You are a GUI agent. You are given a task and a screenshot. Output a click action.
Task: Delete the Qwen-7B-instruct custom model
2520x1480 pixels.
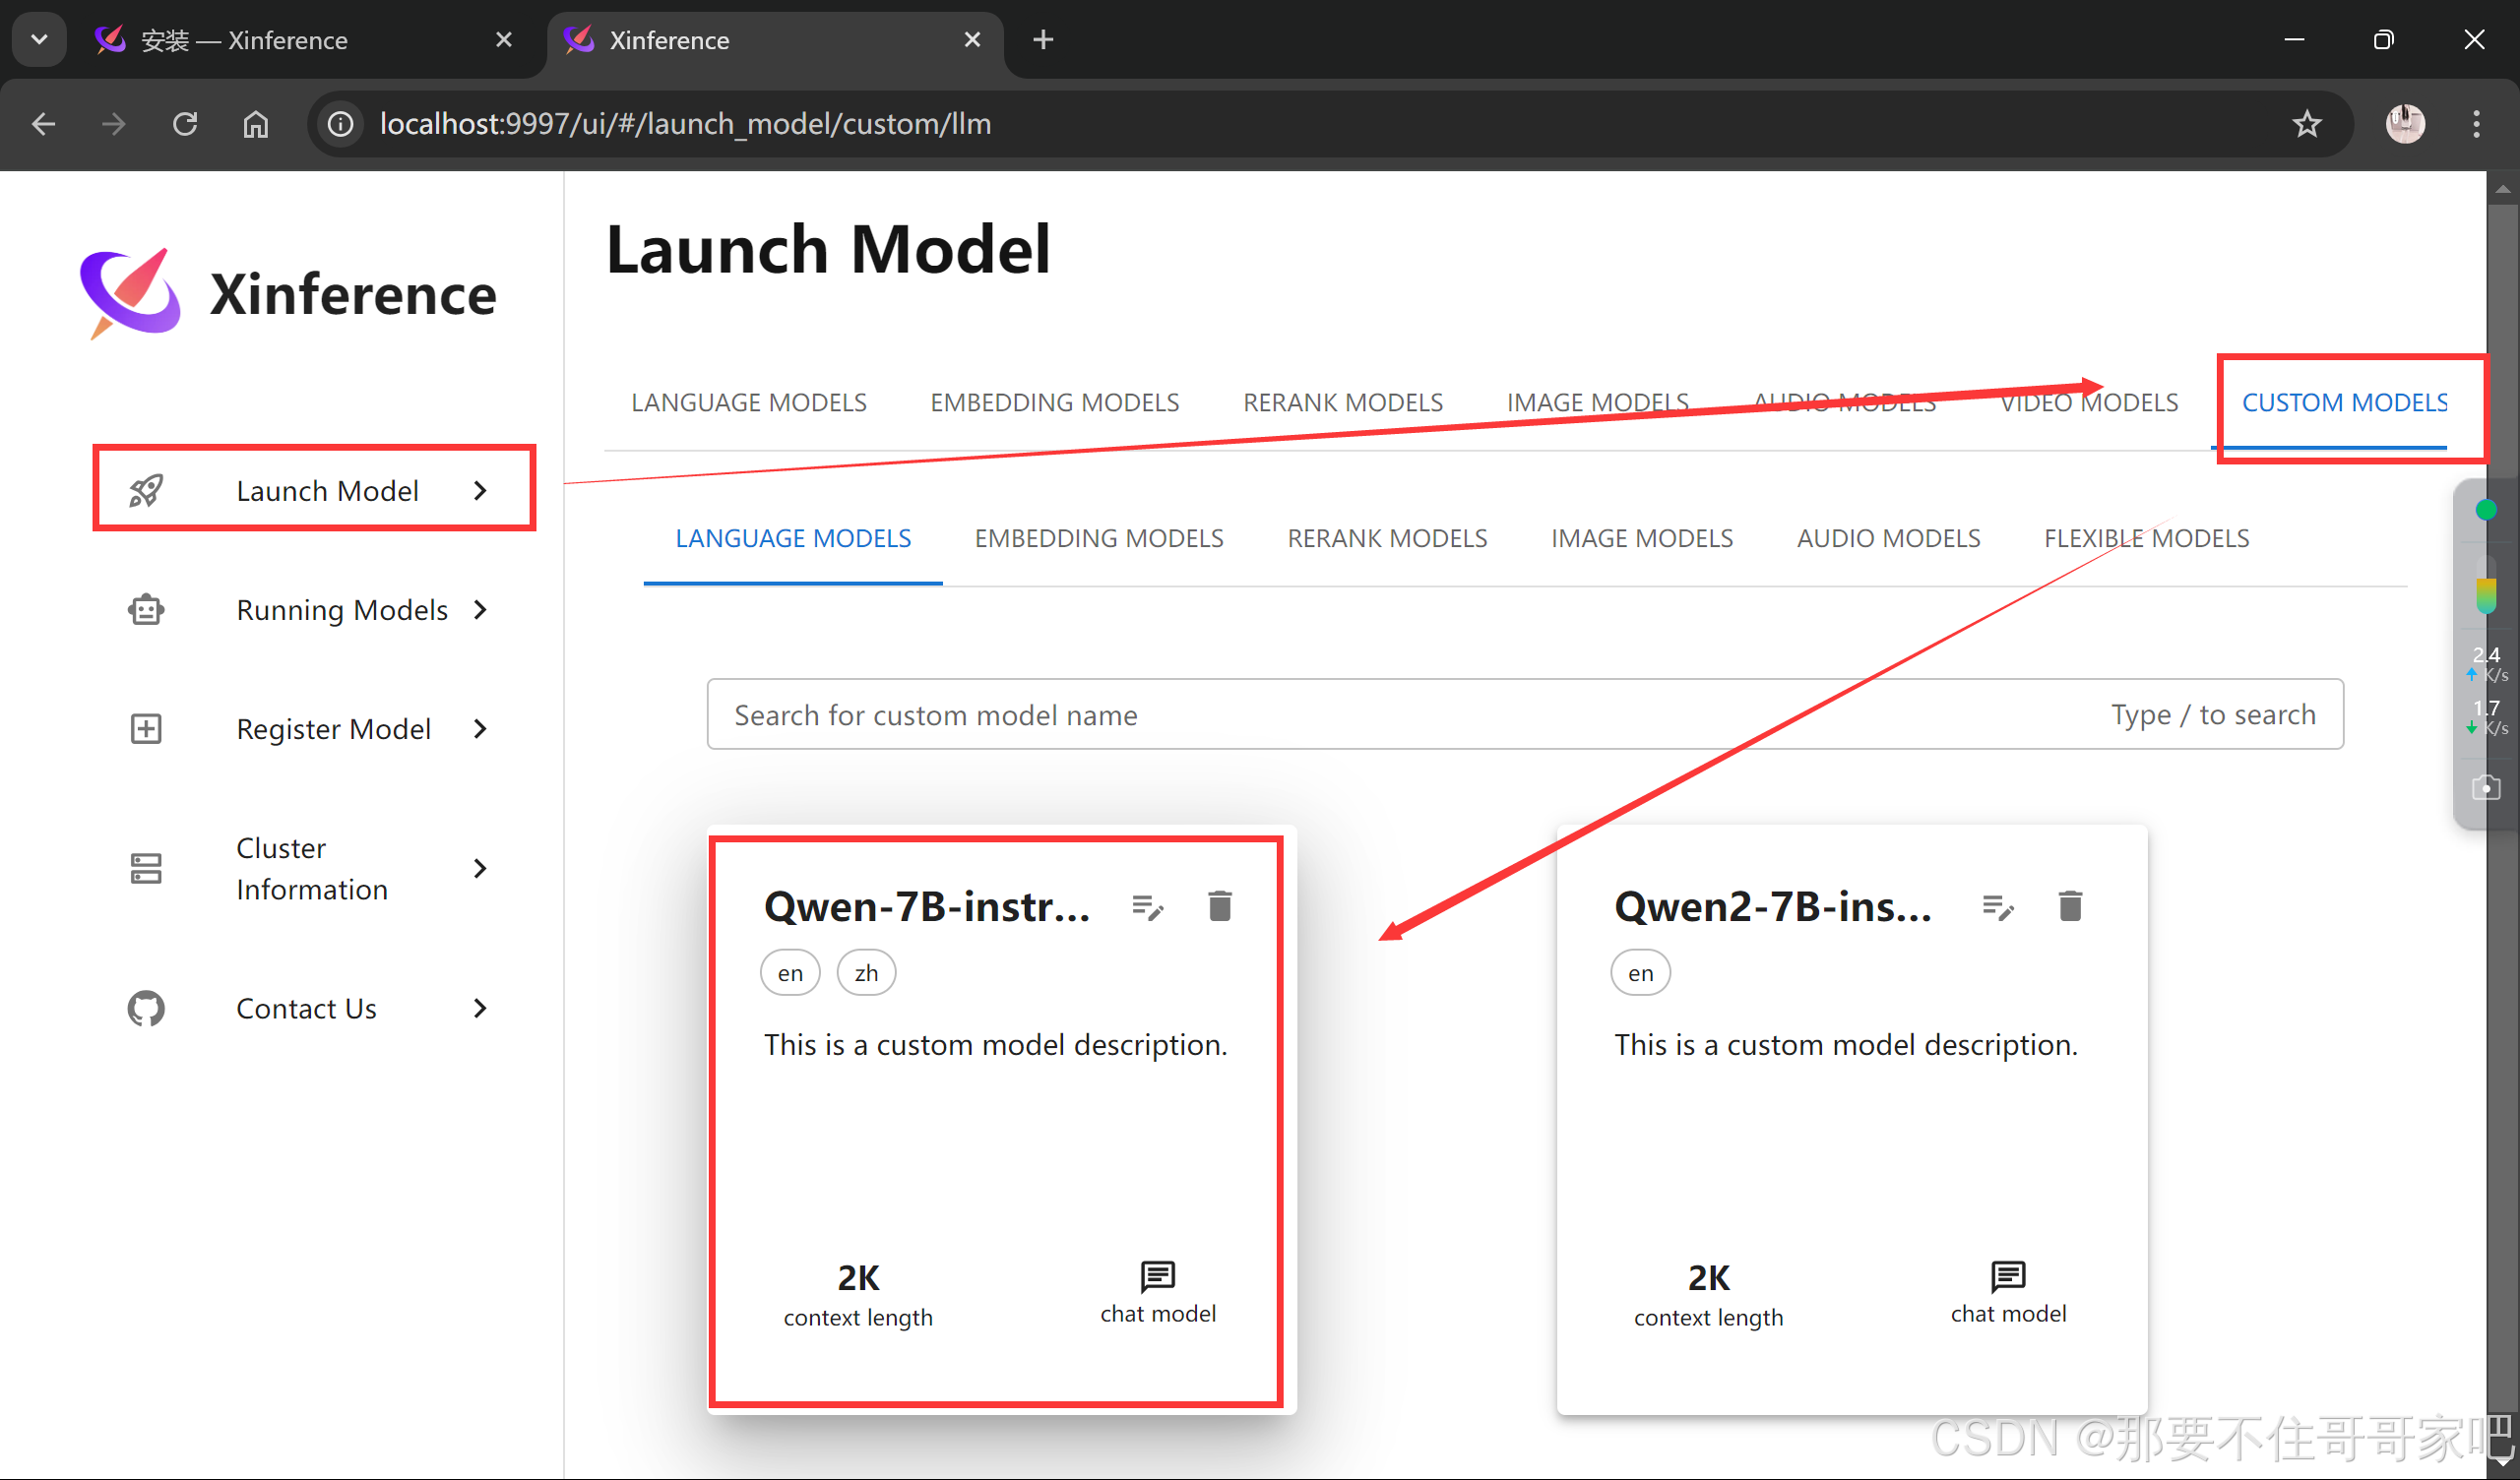tap(1219, 906)
